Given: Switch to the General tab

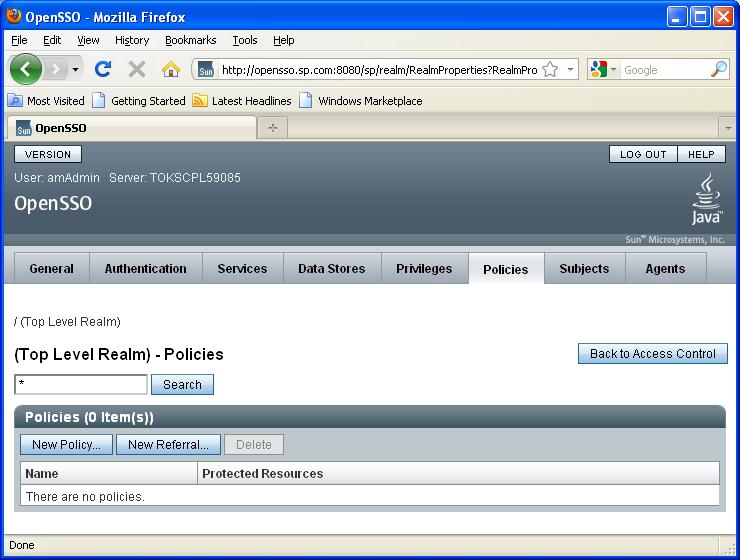Looking at the screenshot, I should point(51,268).
